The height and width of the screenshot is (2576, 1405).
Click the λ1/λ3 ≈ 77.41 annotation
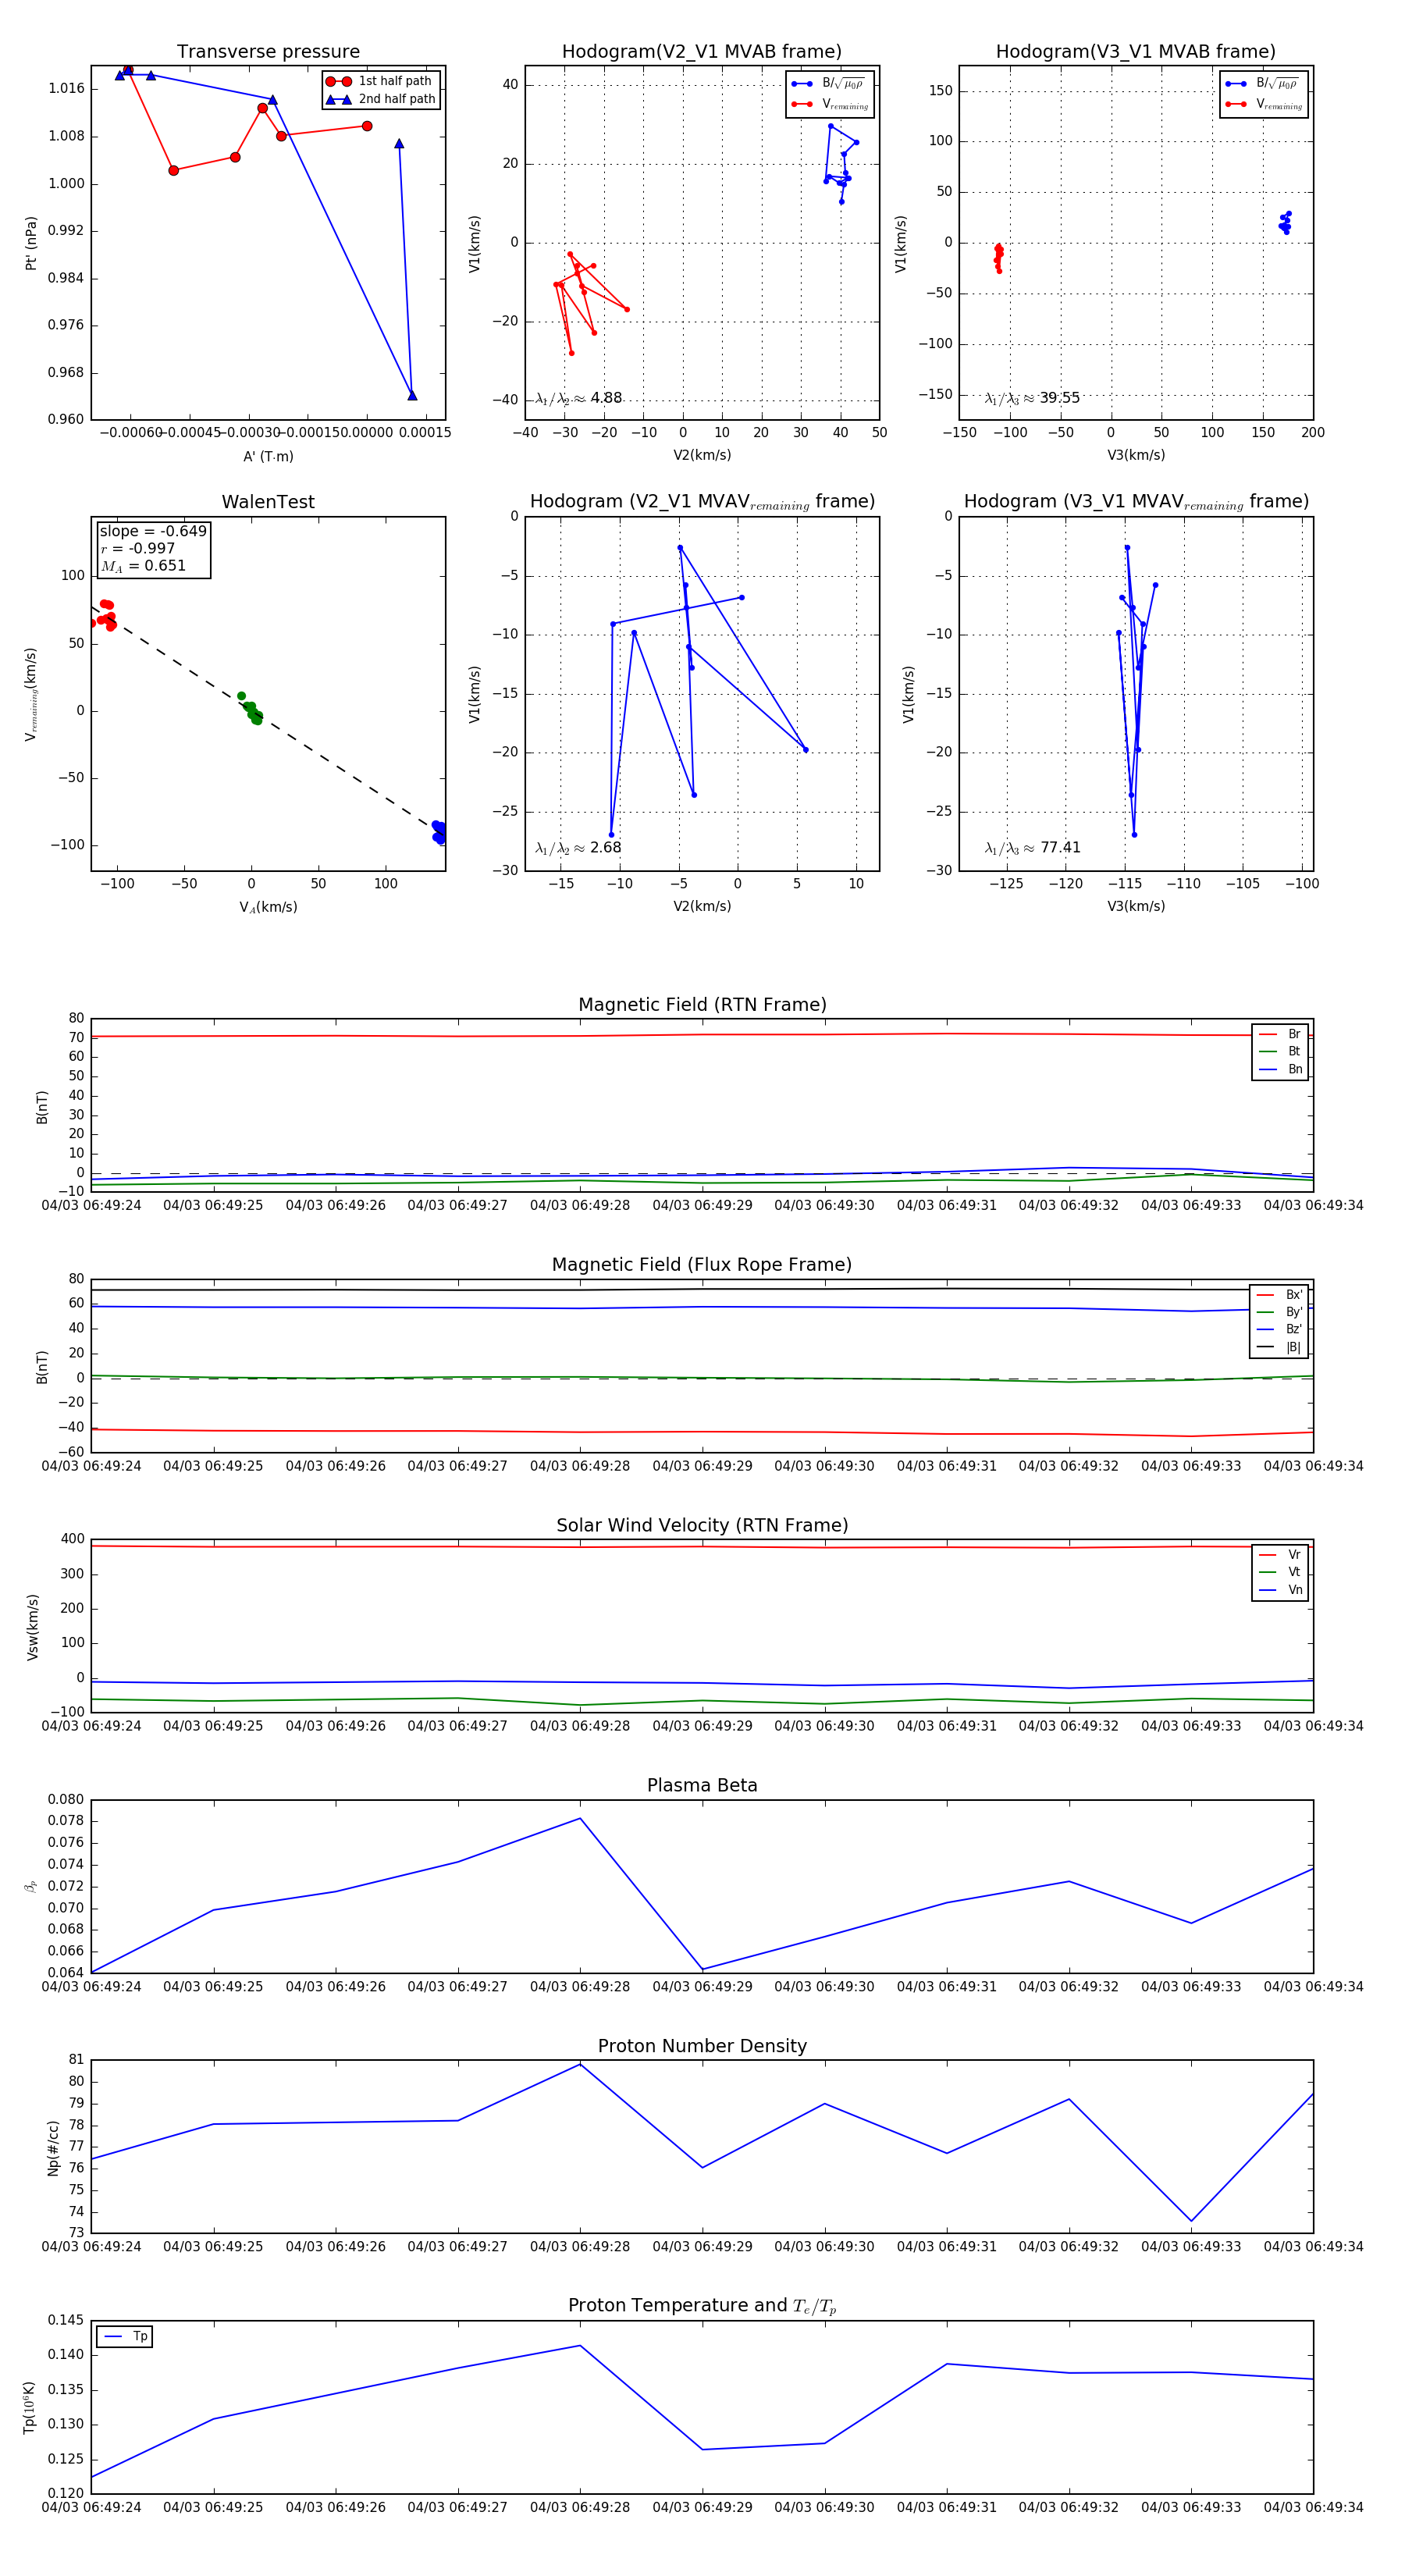1032,848
